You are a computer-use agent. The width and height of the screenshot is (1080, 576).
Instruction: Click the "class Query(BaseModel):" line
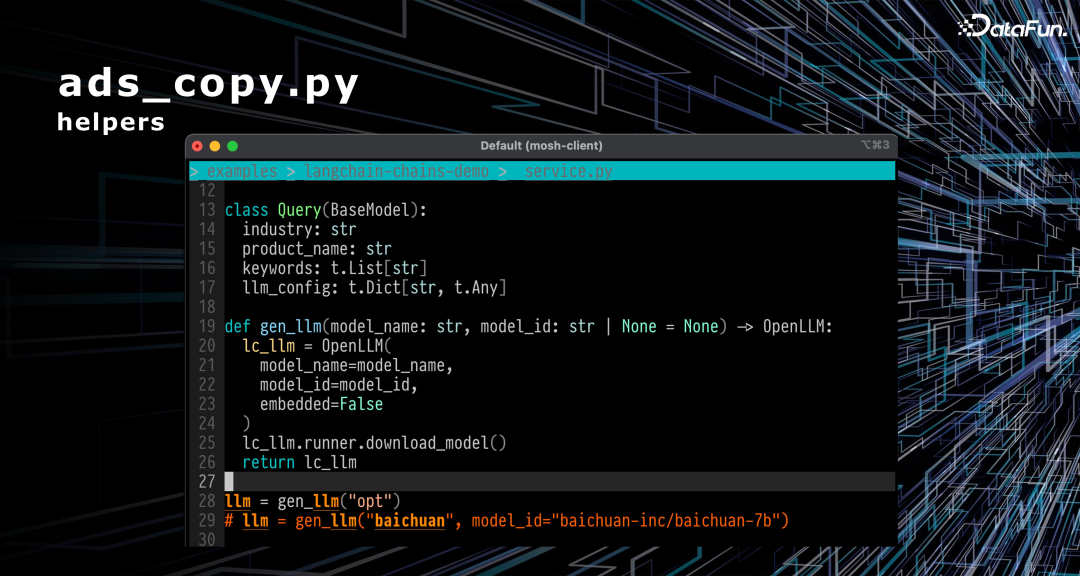pos(325,210)
